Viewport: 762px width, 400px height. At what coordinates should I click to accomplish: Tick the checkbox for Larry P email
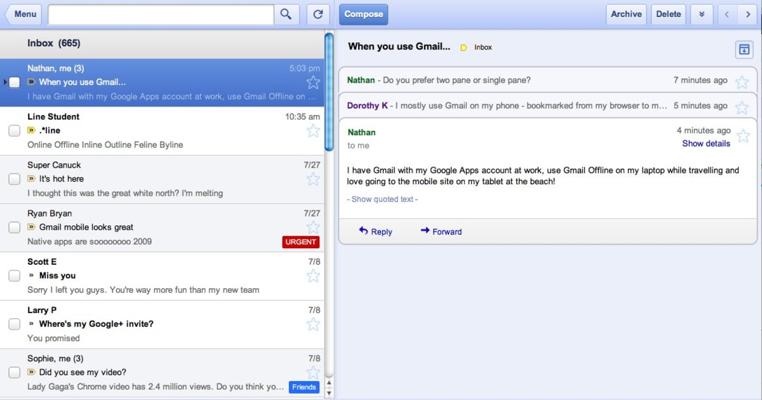point(14,324)
